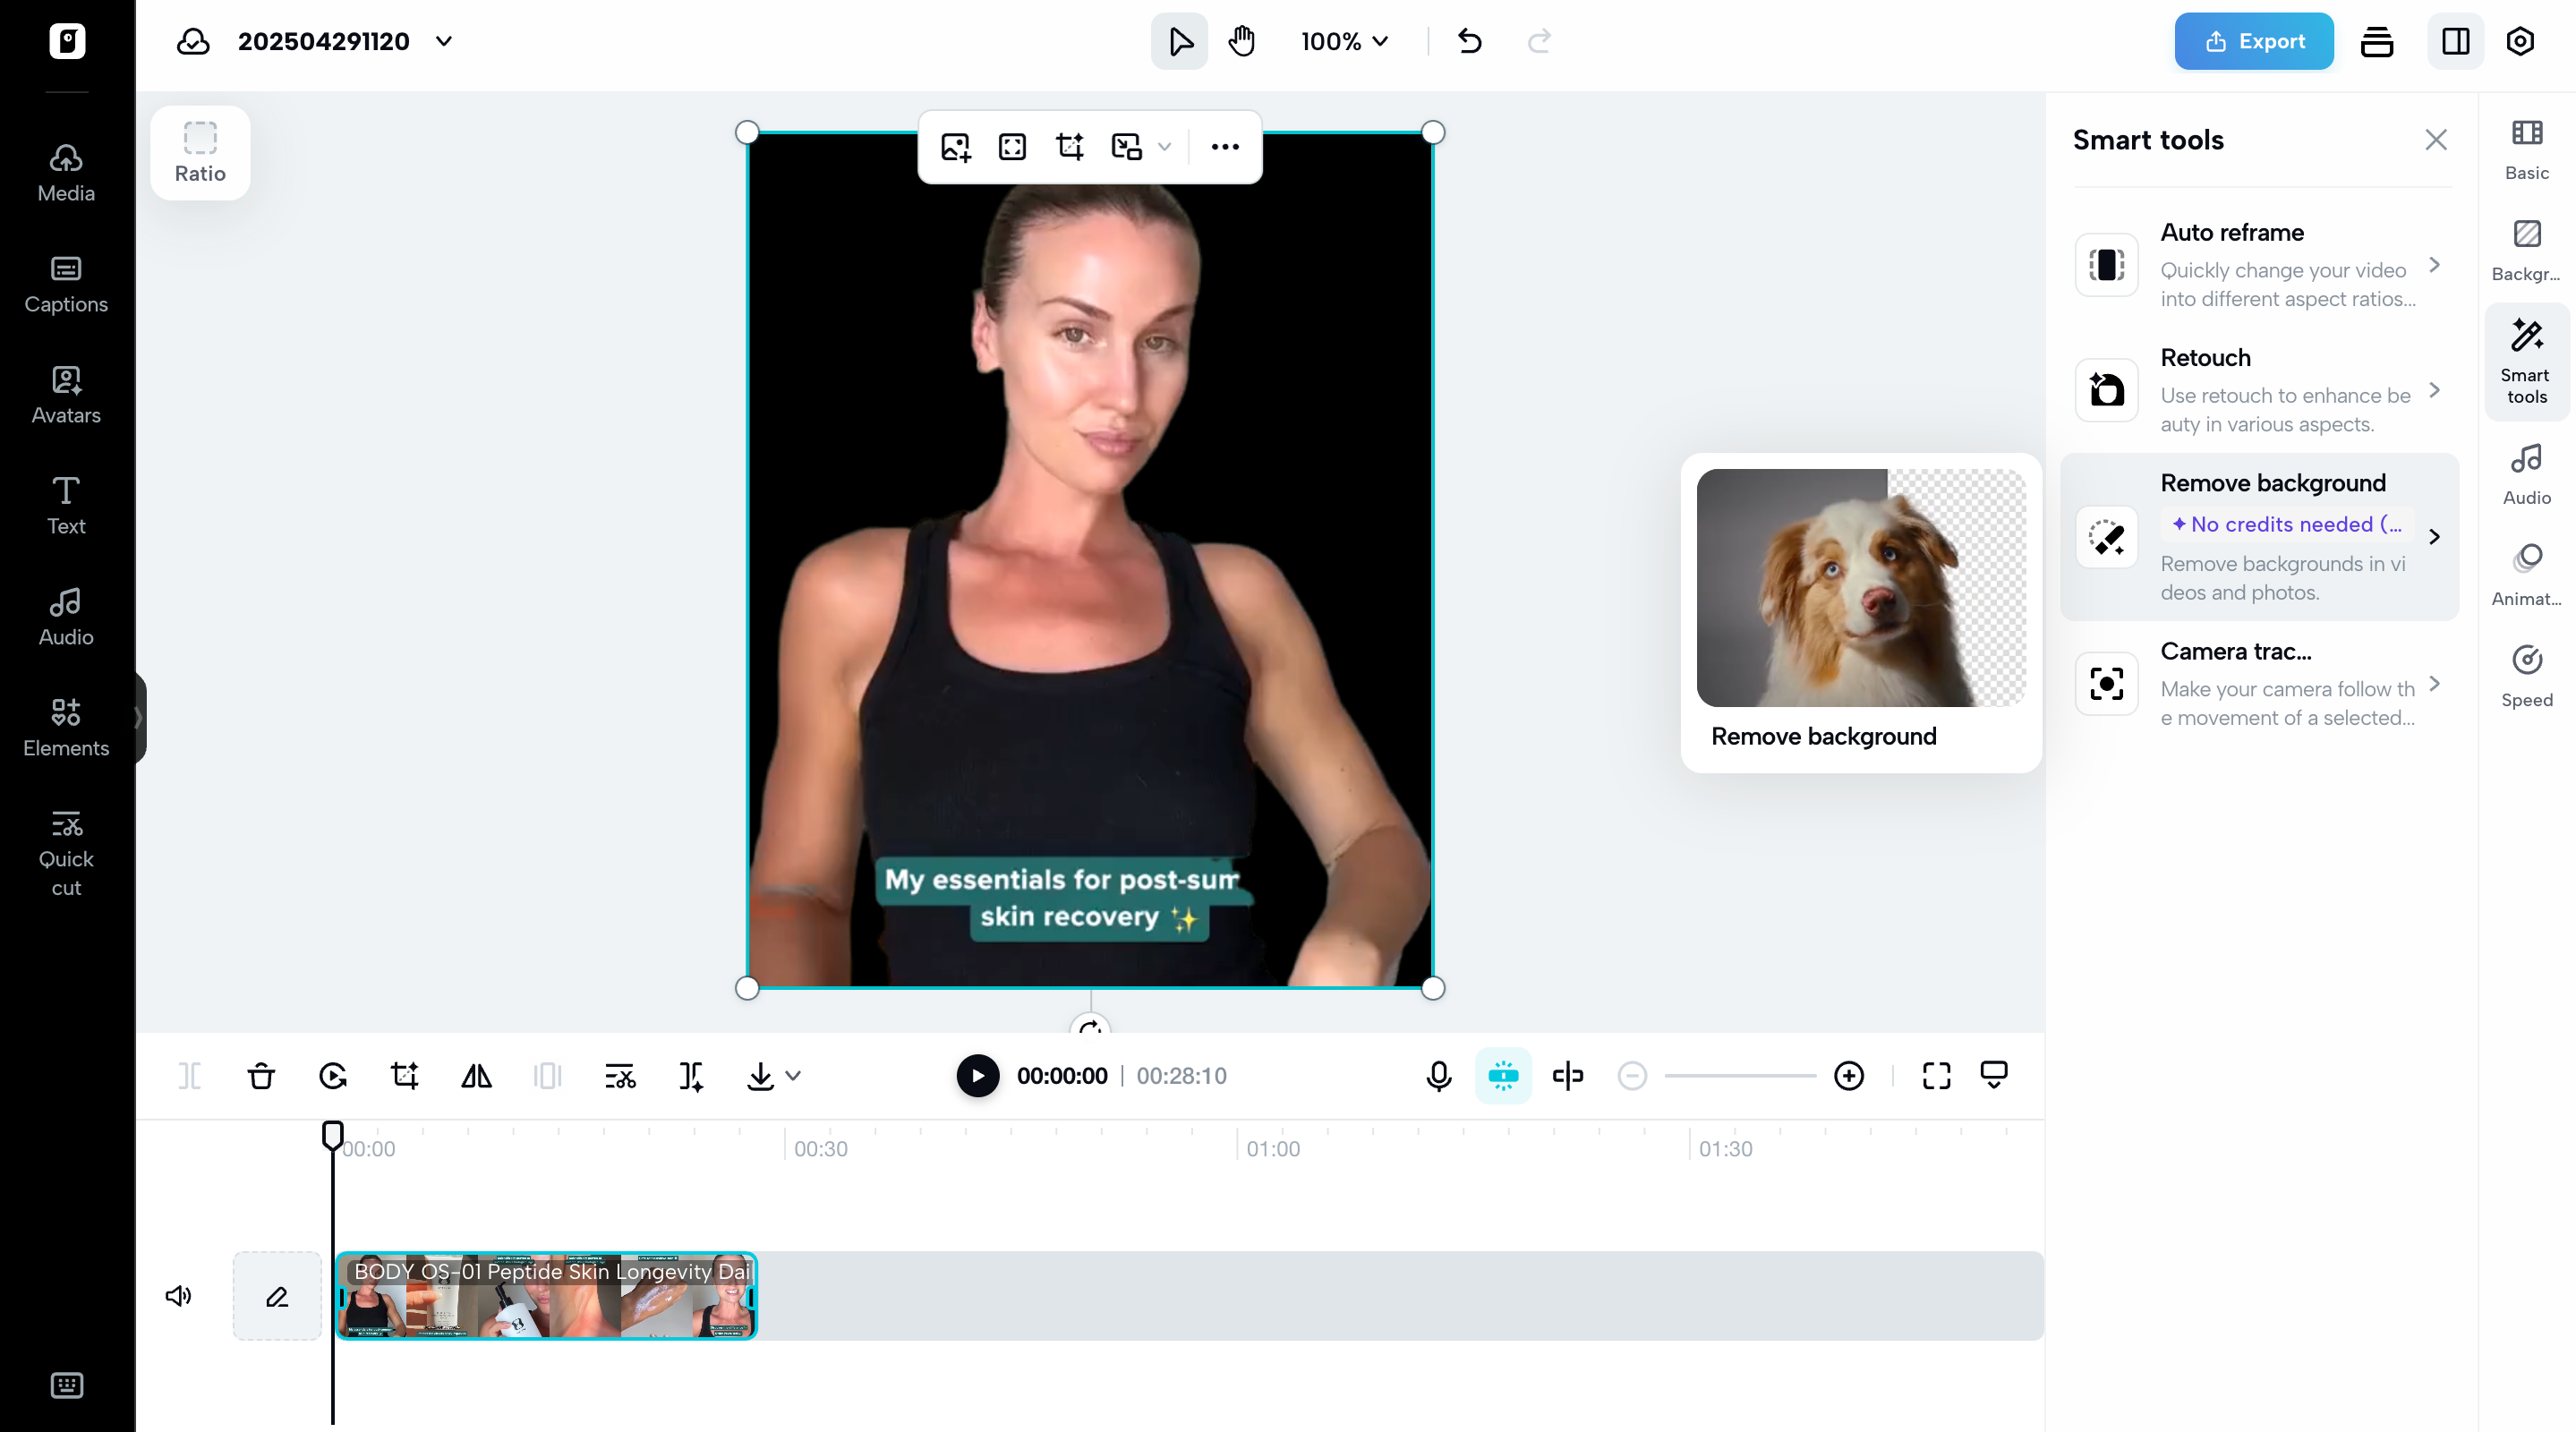This screenshot has width=2576, height=1432.
Task: Toggle the timeline snapping magnet button
Action: (x=1503, y=1076)
